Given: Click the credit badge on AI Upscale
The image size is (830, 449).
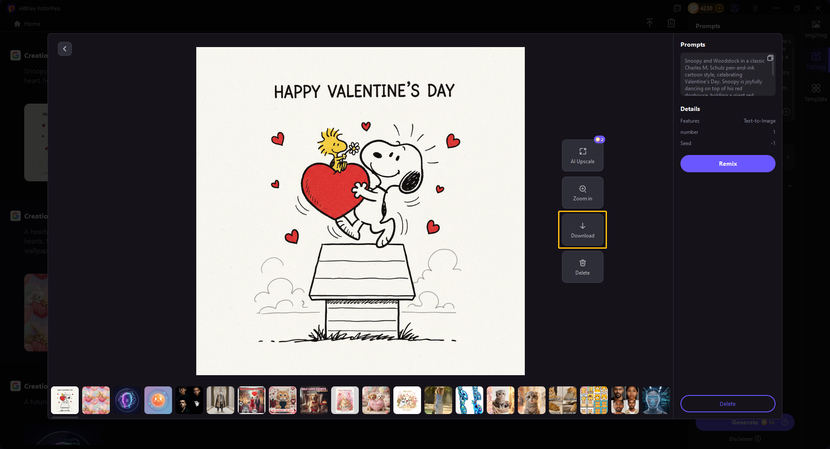Looking at the screenshot, I should (599, 139).
